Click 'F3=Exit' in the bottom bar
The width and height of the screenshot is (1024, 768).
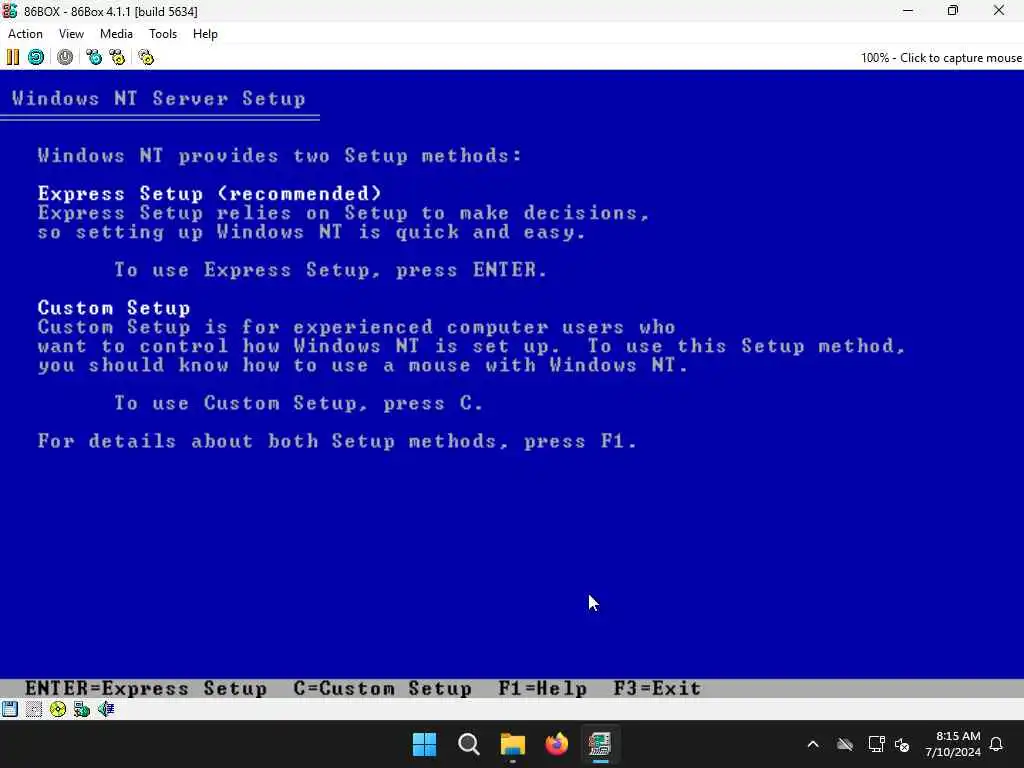pyautogui.click(x=658, y=688)
